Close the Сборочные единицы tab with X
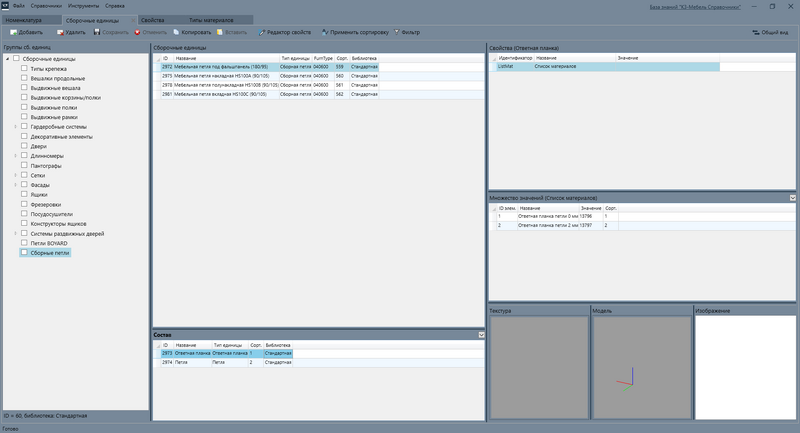800x433 pixels. pyautogui.click(x=134, y=20)
